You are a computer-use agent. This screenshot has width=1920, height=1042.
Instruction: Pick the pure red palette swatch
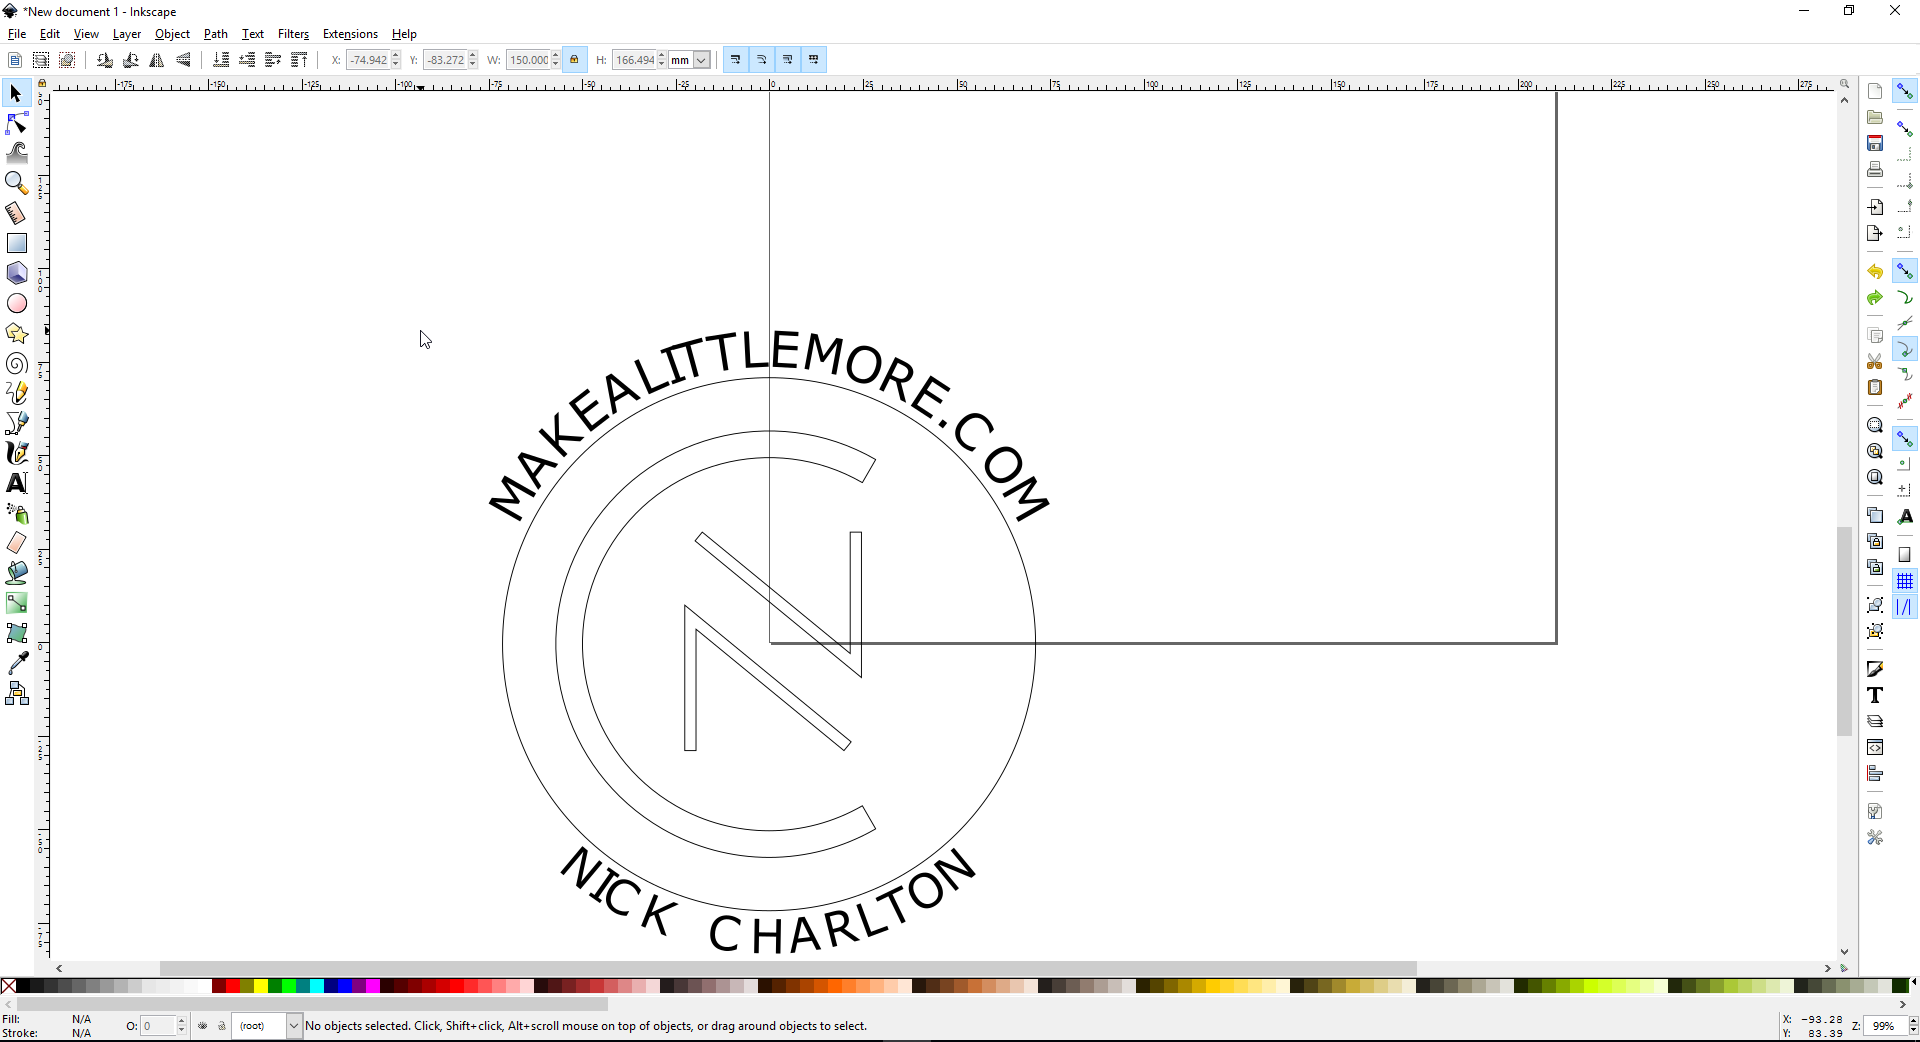click(233, 986)
